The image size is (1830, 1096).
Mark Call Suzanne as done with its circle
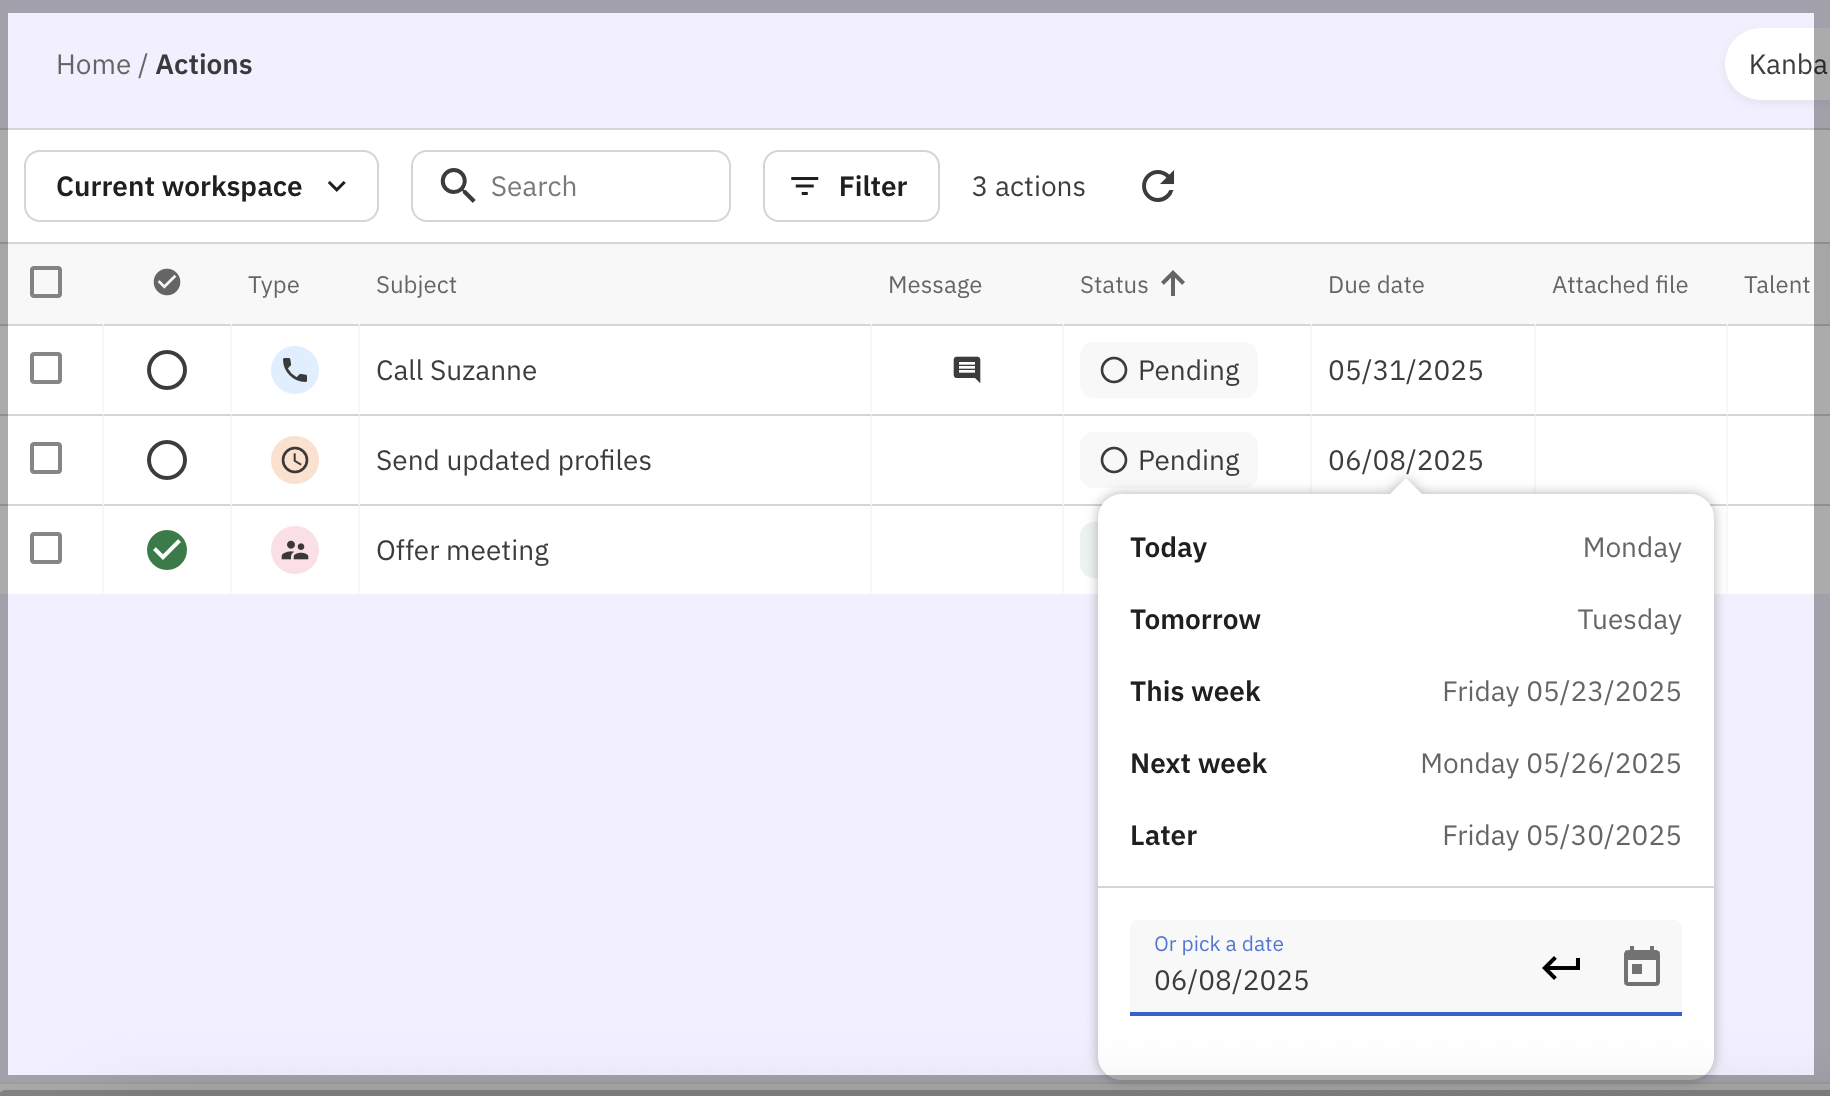tap(167, 370)
